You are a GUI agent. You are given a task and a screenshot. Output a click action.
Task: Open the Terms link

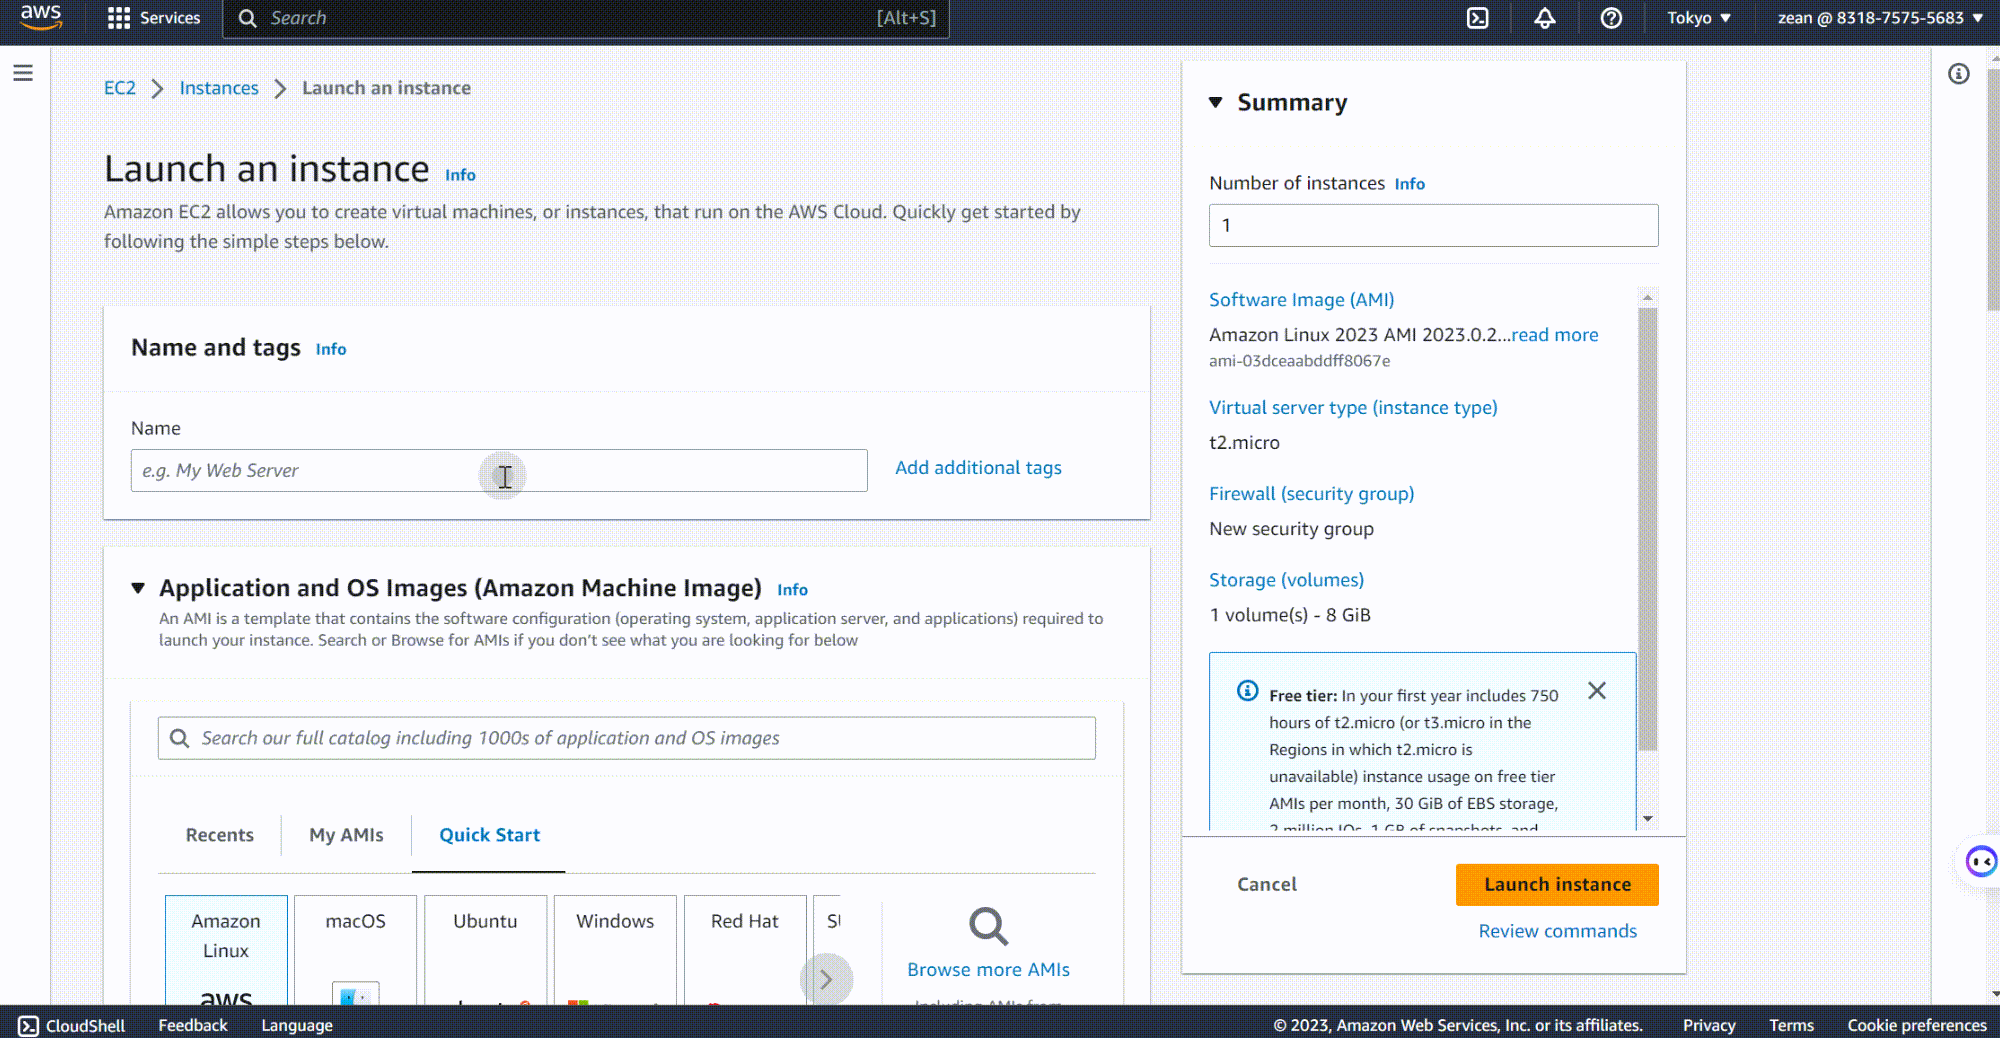pos(1791,1025)
